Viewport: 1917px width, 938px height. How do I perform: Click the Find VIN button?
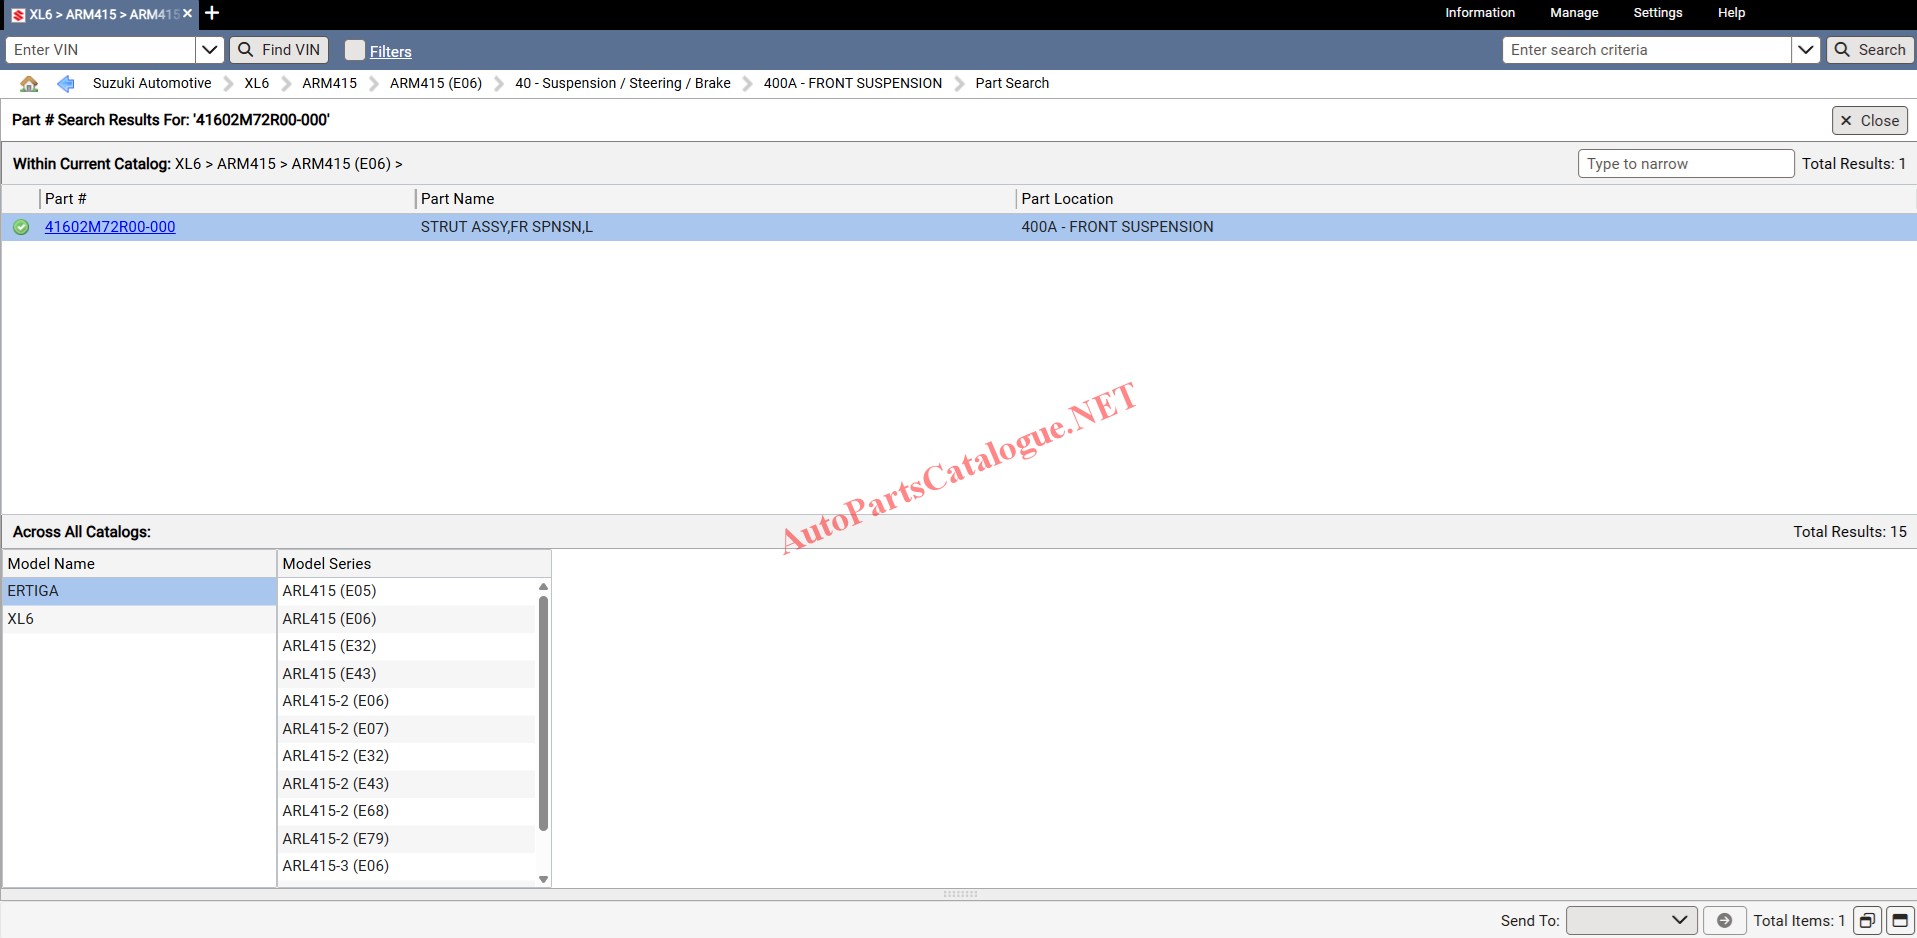tap(279, 50)
